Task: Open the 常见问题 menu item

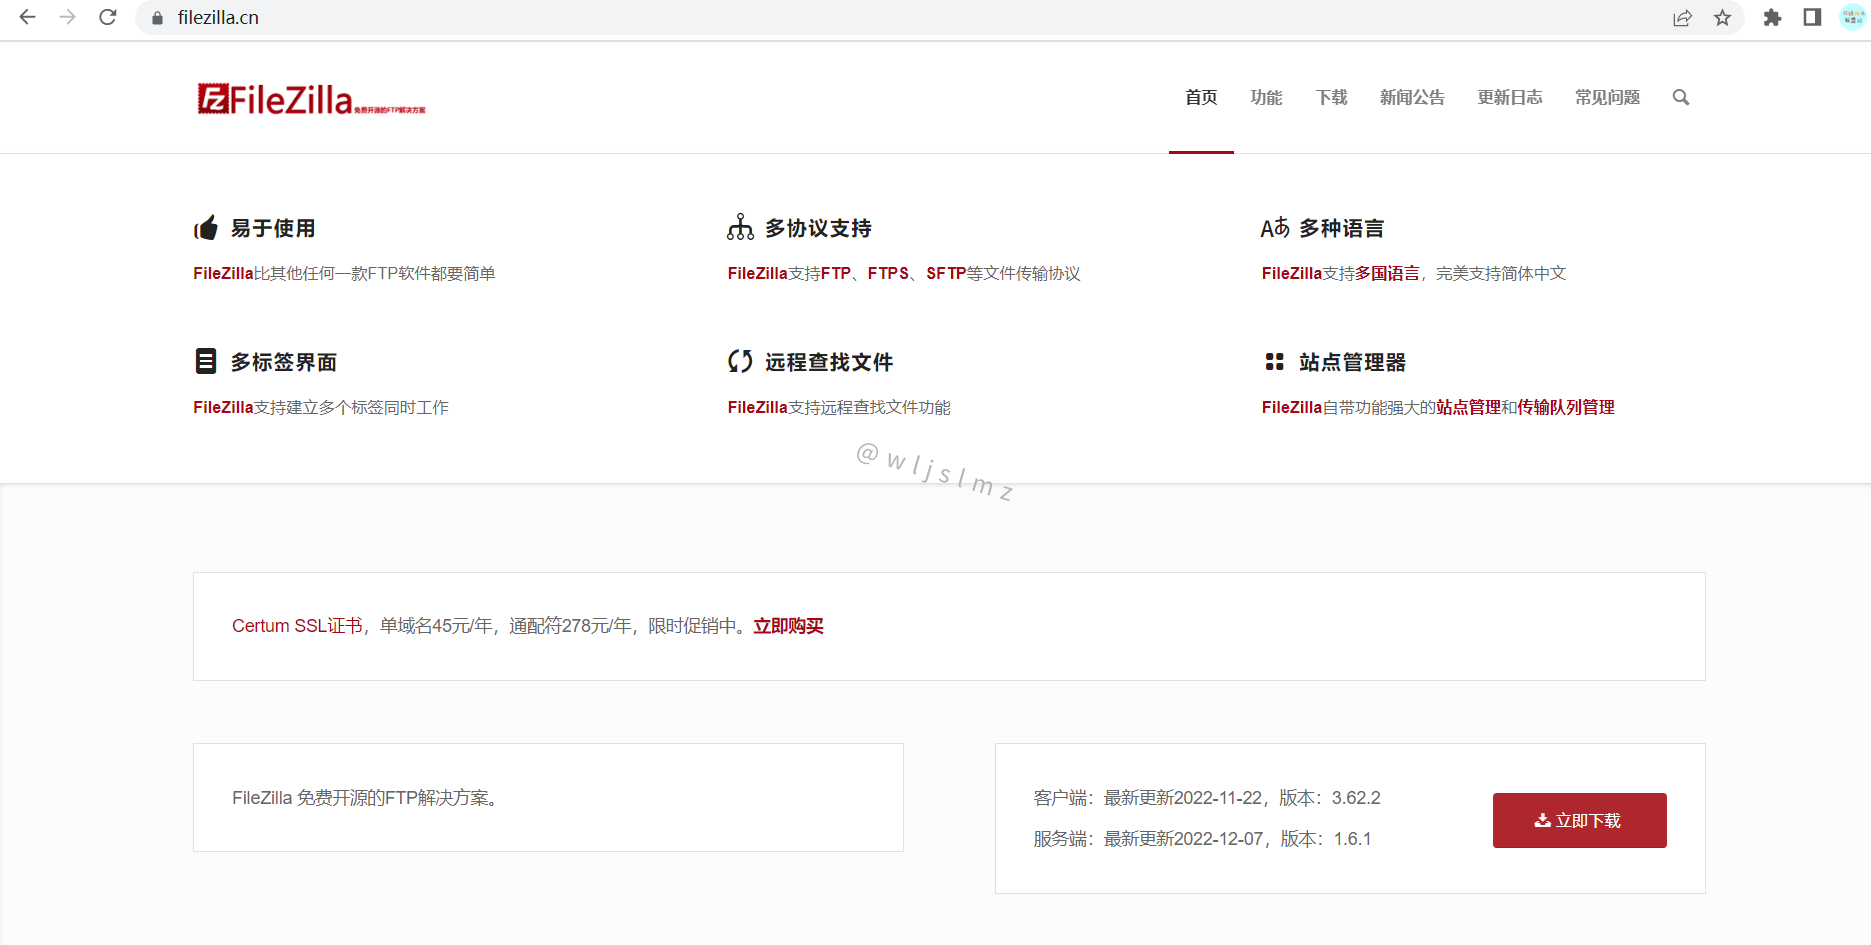Action: pyautogui.click(x=1607, y=97)
